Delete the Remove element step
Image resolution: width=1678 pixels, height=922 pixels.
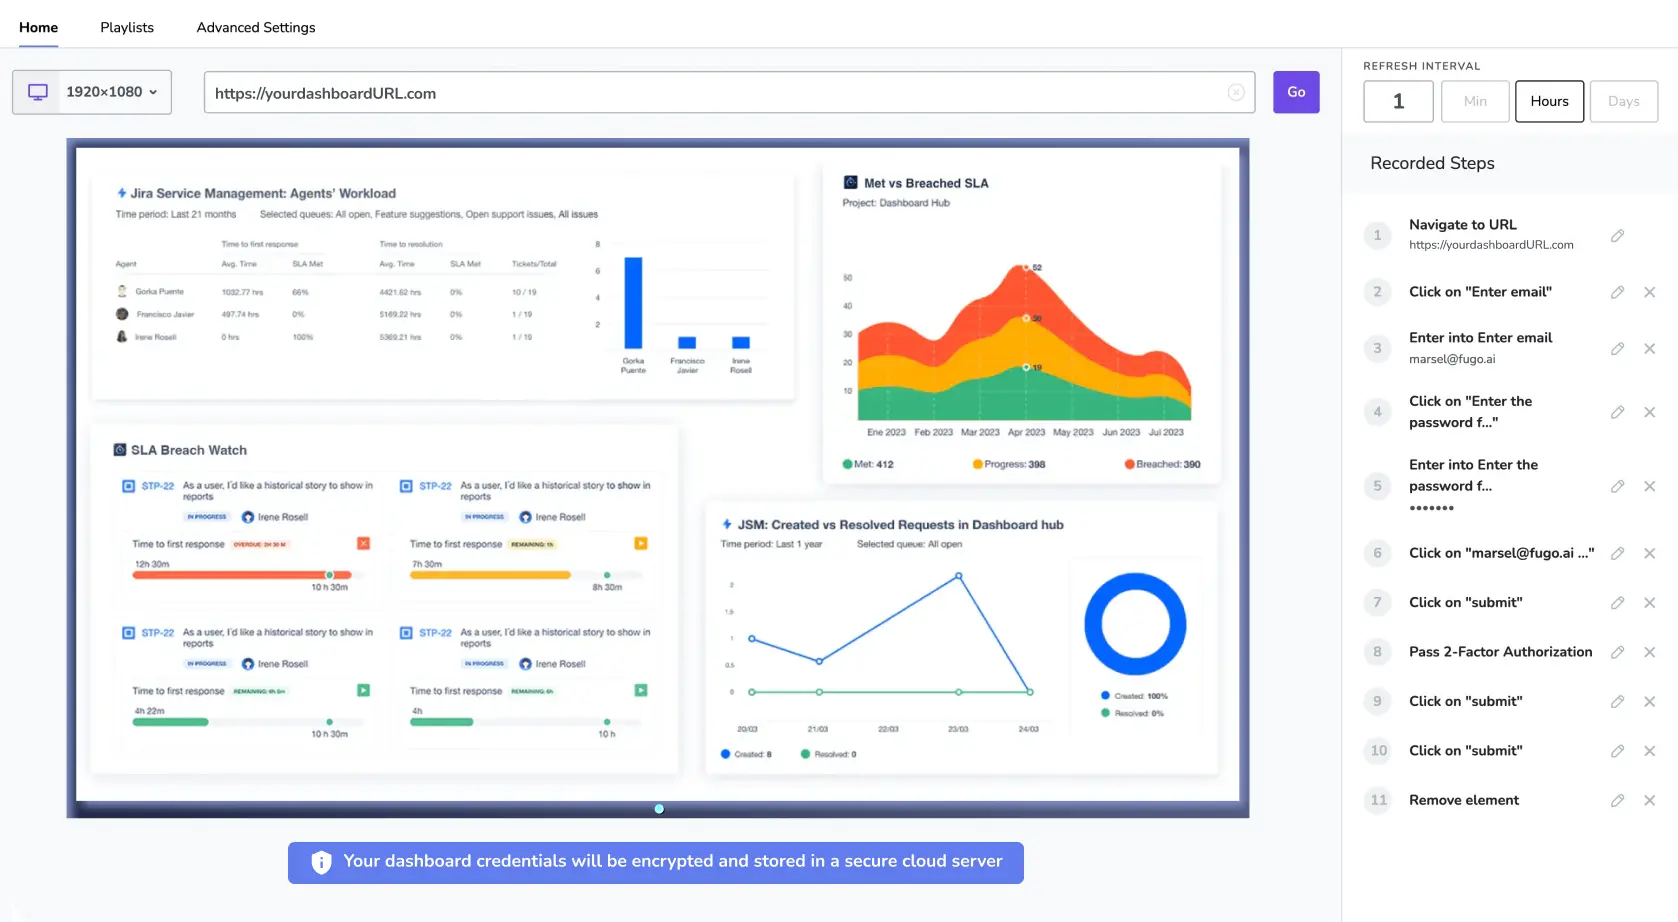pos(1649,800)
